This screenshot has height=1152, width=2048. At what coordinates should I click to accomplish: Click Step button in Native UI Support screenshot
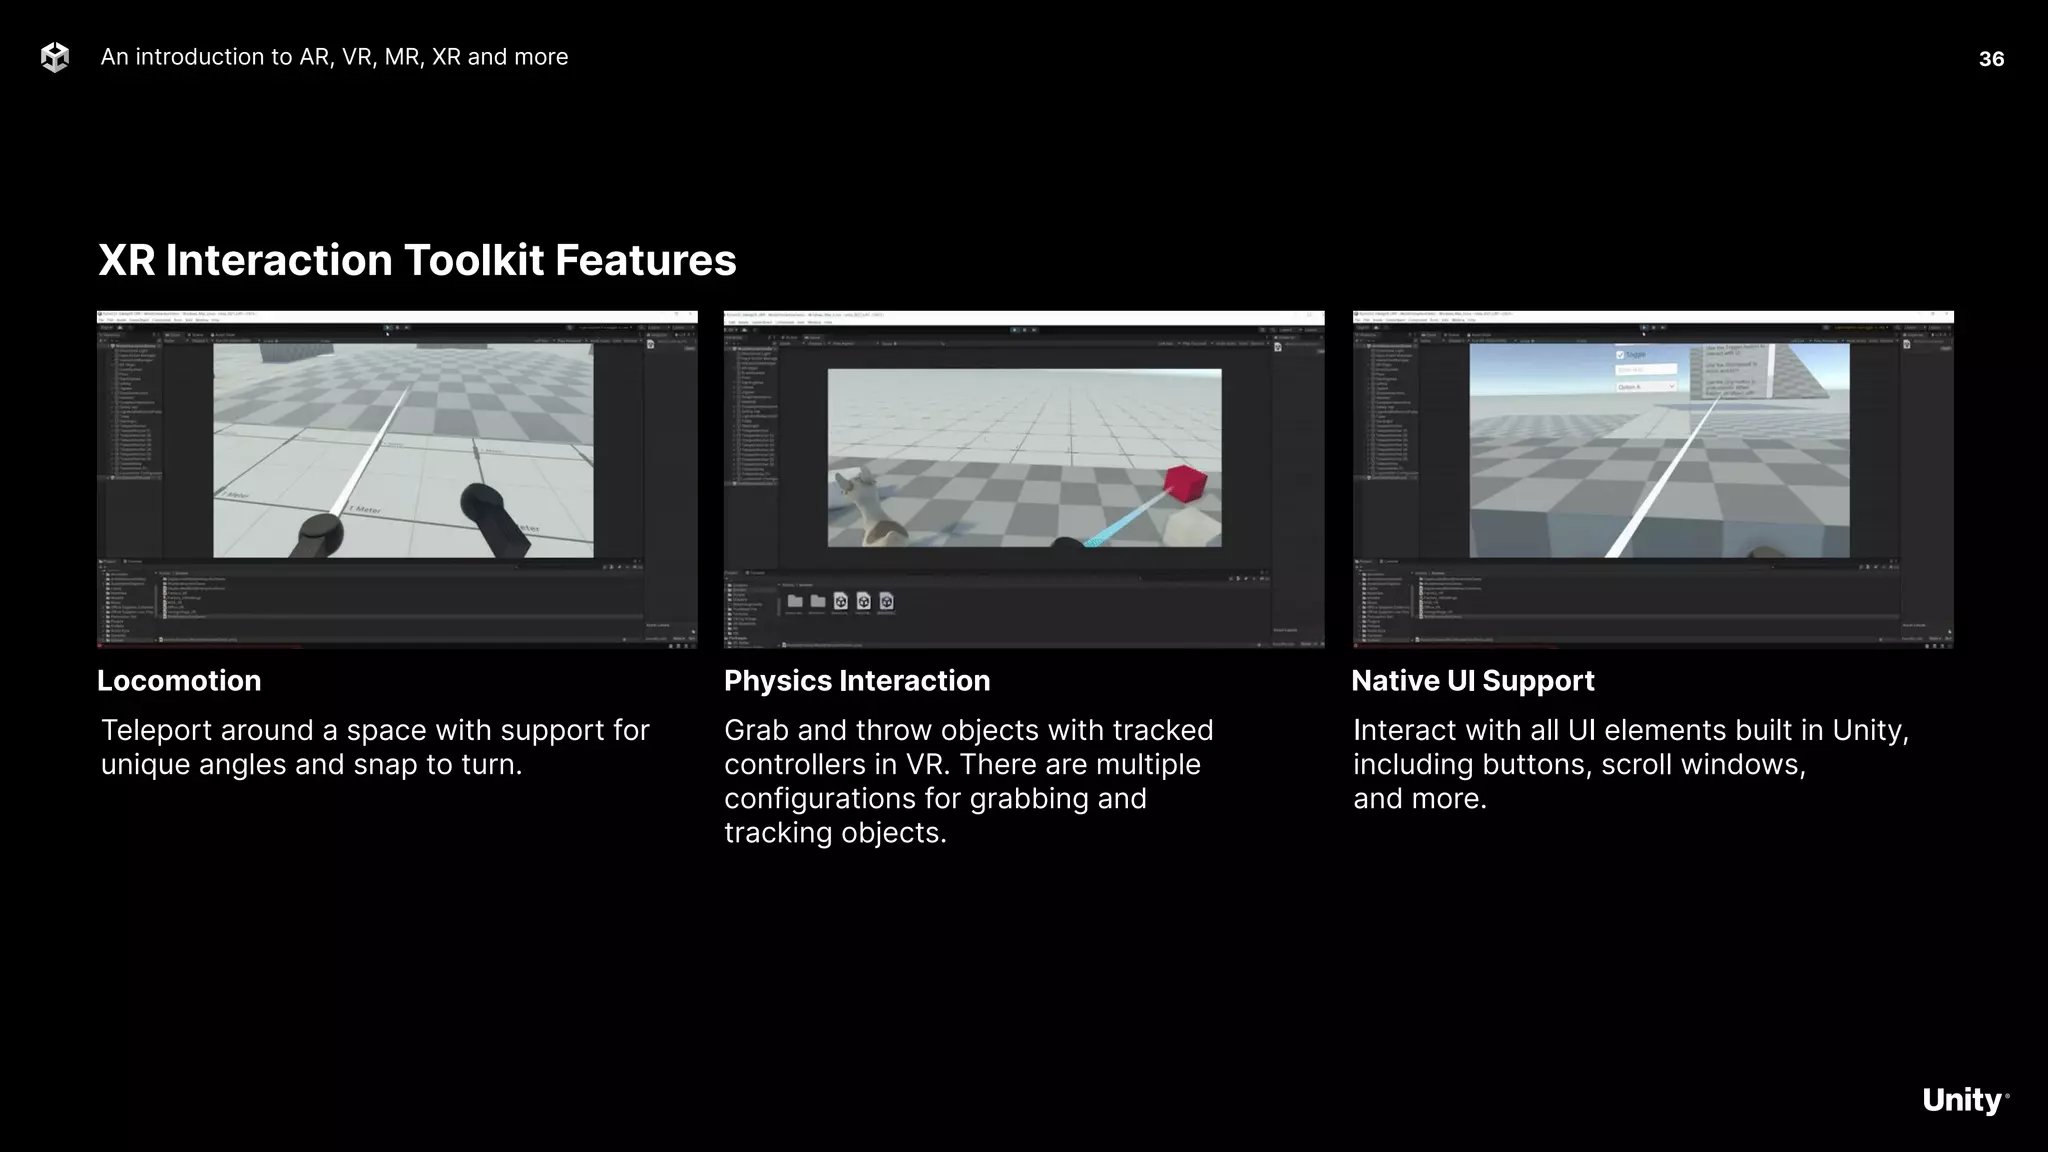[1663, 327]
